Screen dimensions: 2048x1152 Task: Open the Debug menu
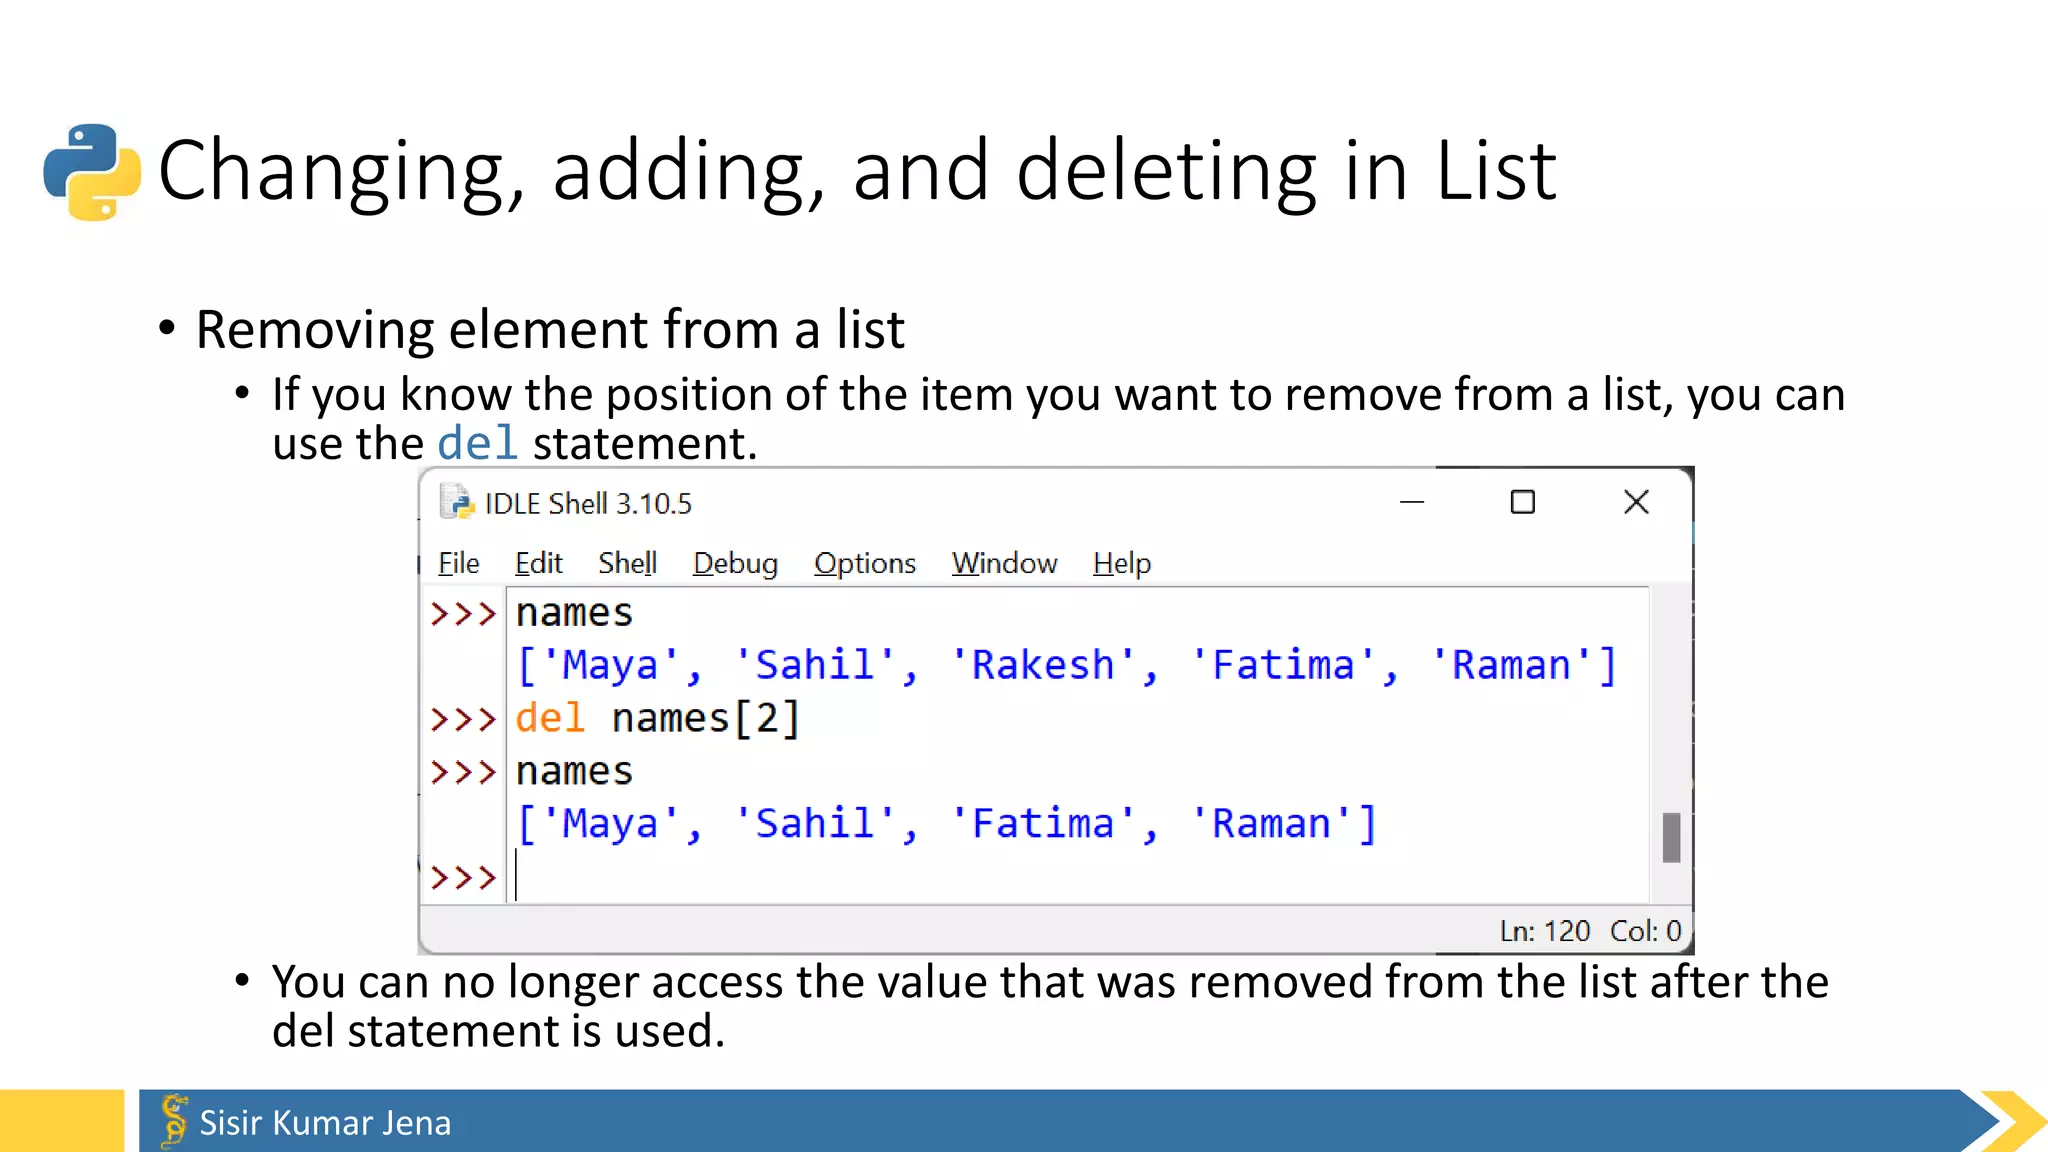point(735,563)
